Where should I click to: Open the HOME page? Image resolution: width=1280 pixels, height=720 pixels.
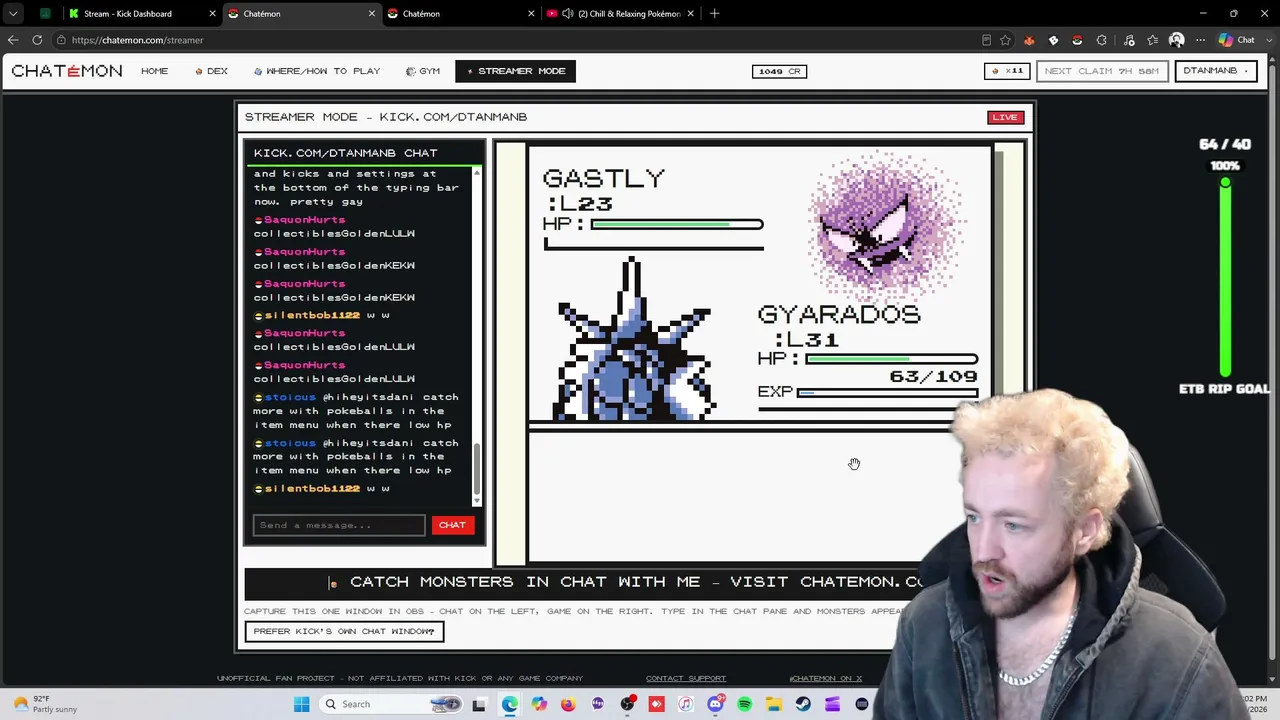point(155,71)
